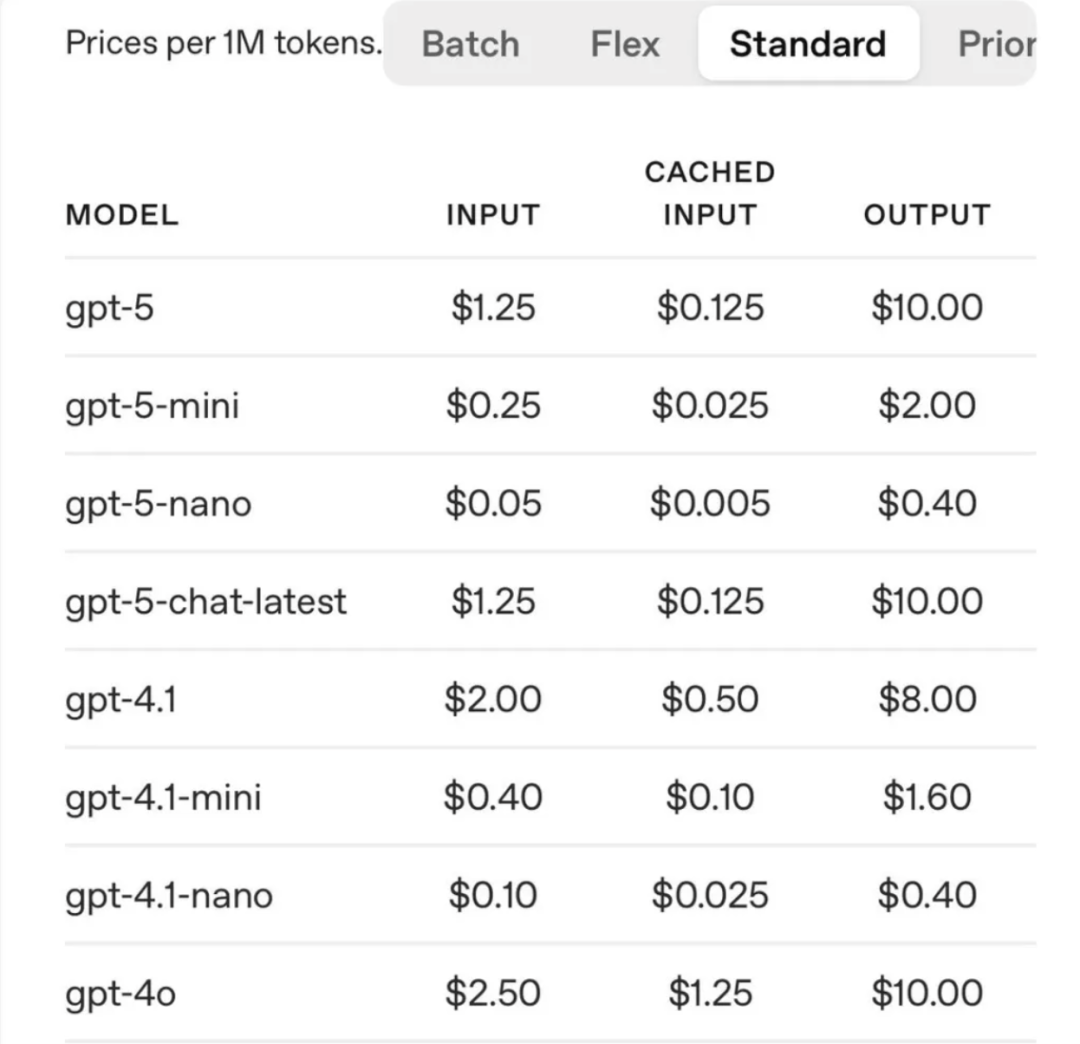The height and width of the screenshot is (1044, 1080).
Task: Select the gpt-4.1-mini model label
Action: point(163,797)
